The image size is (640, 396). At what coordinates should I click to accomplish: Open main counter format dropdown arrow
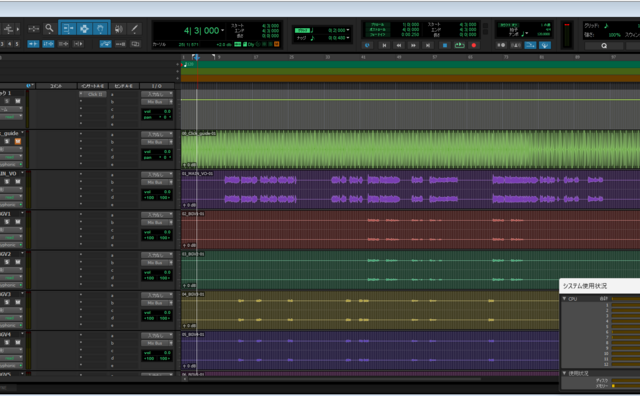point(222,30)
